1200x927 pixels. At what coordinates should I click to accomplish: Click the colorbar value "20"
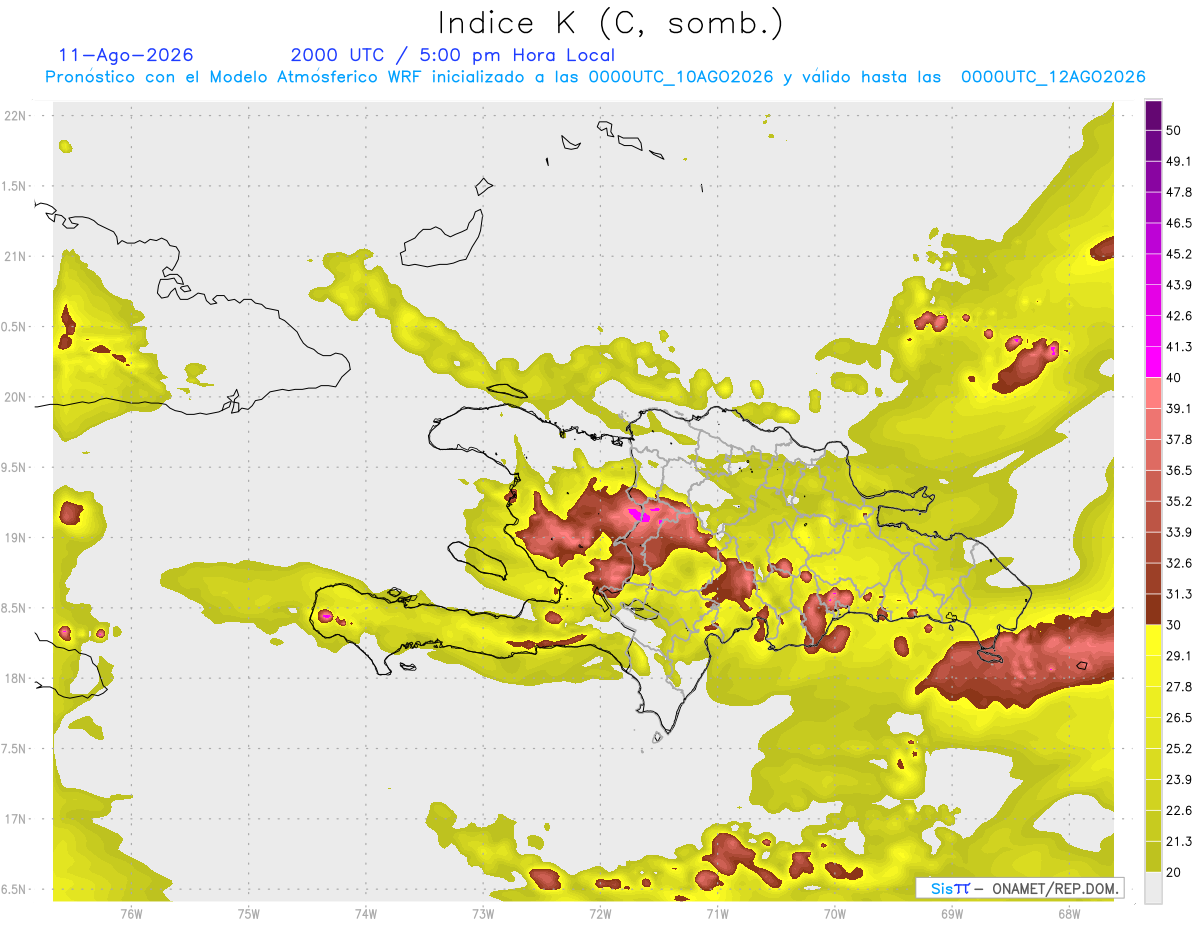[x=1174, y=872]
